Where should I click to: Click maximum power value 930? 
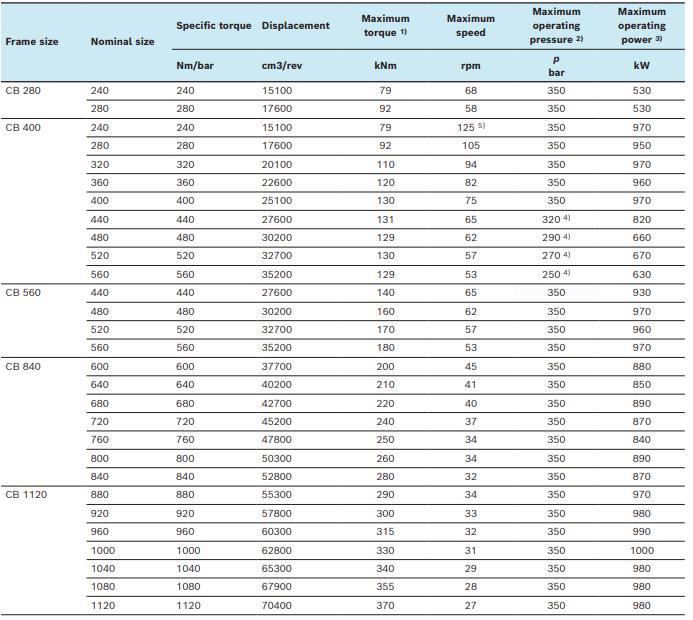tap(642, 293)
